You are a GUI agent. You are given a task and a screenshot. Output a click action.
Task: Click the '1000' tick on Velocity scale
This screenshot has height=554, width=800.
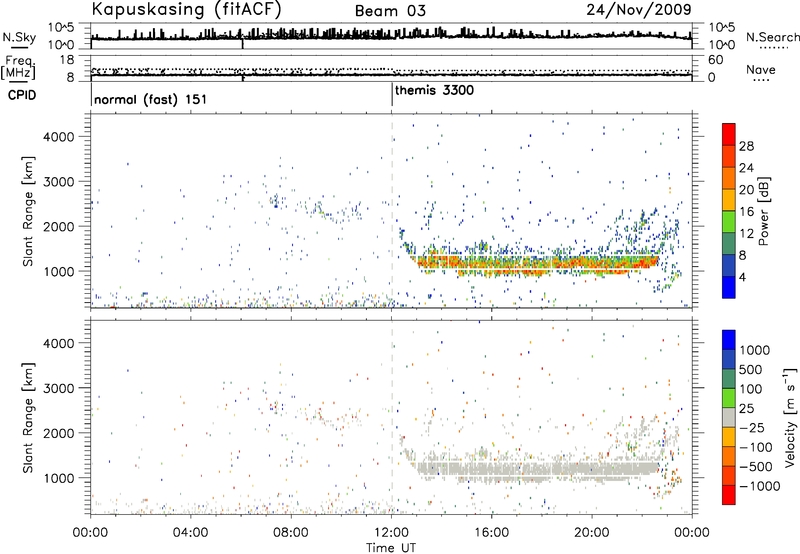[x=755, y=350]
